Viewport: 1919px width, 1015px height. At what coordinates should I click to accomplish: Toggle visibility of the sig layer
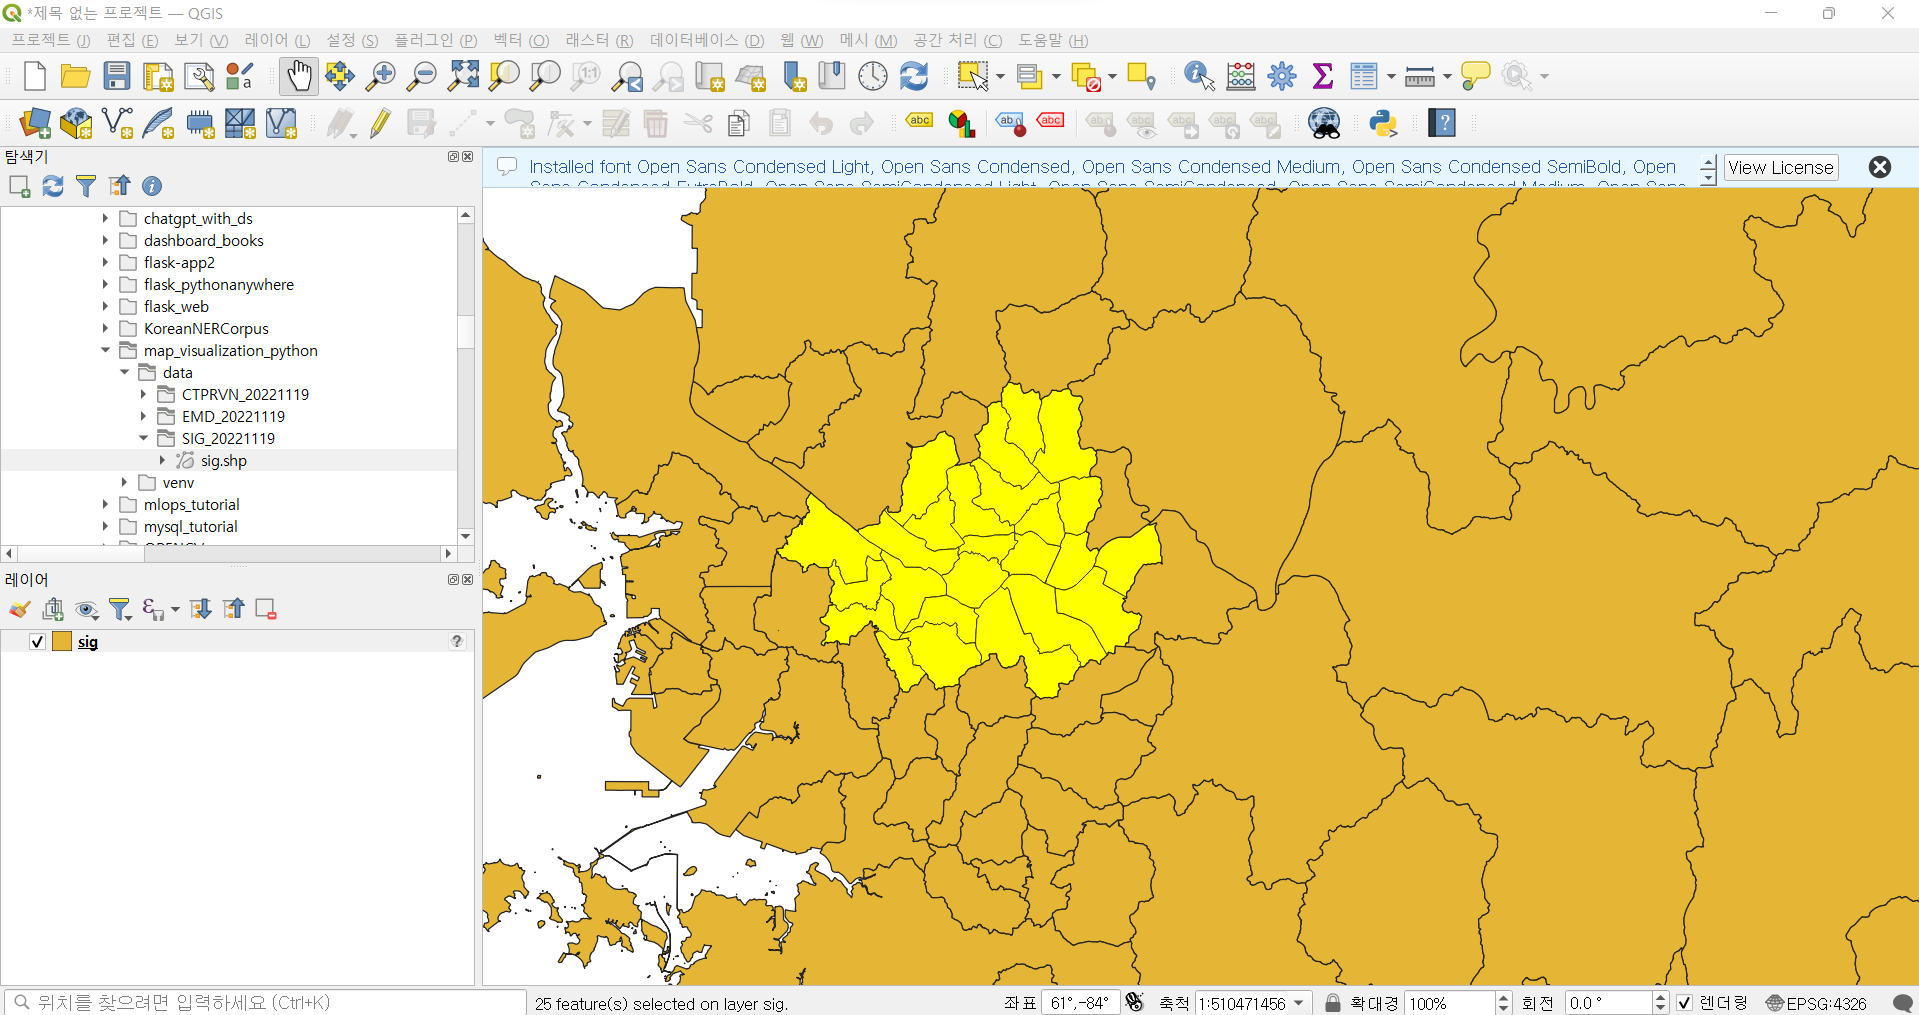point(37,642)
